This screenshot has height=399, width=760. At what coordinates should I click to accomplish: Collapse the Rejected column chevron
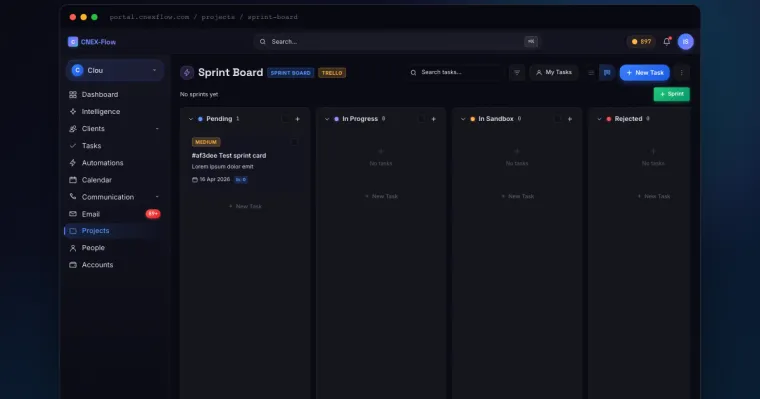coord(600,119)
